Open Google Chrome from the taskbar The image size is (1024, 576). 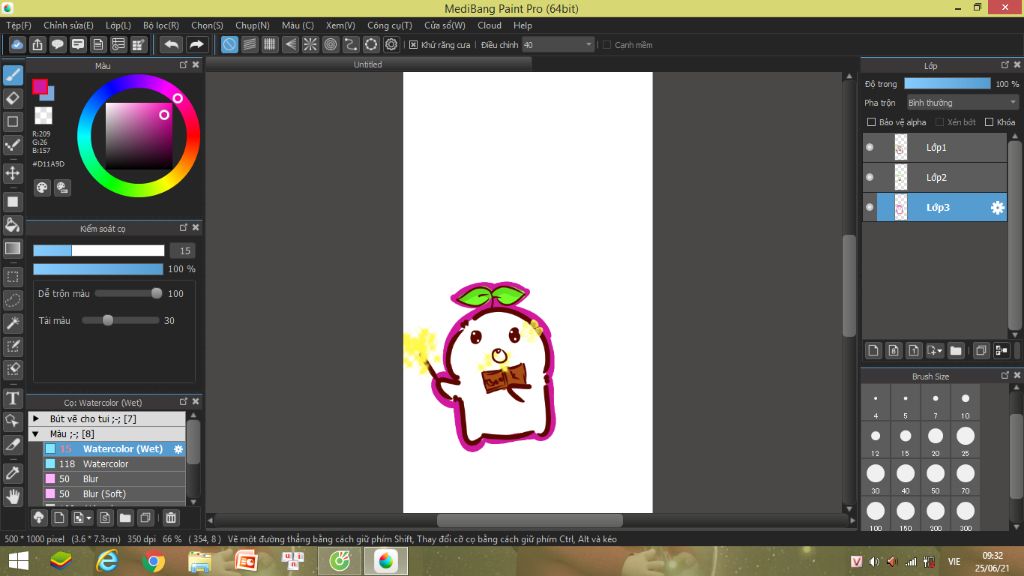point(153,561)
